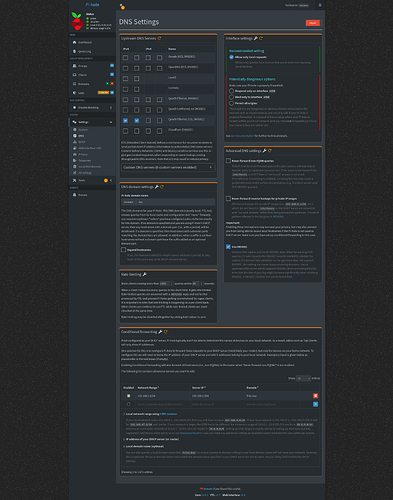Open Web interface / API submenu item
Image resolution: width=393 pixels, height=500 pixels.
[x=92, y=148]
